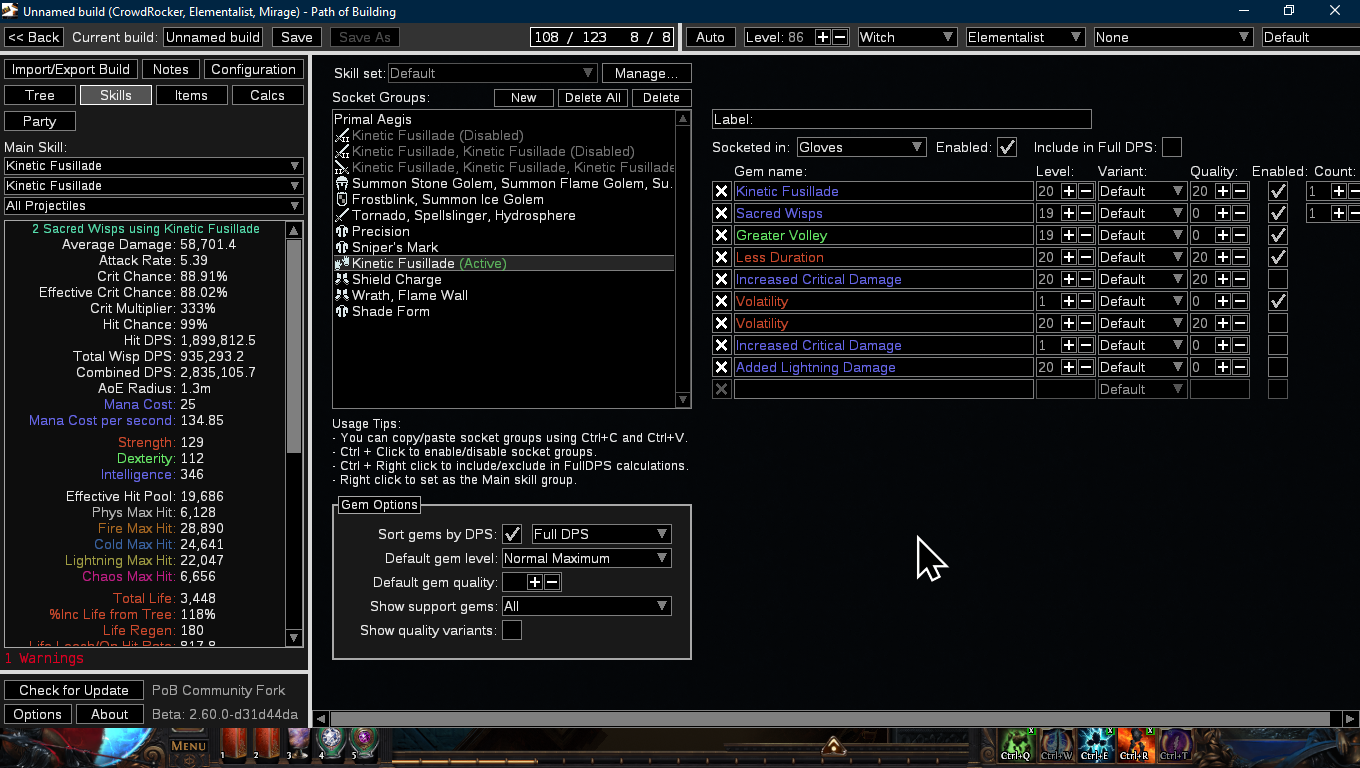Switch to the Items tab
1360x768 pixels.
[191, 95]
